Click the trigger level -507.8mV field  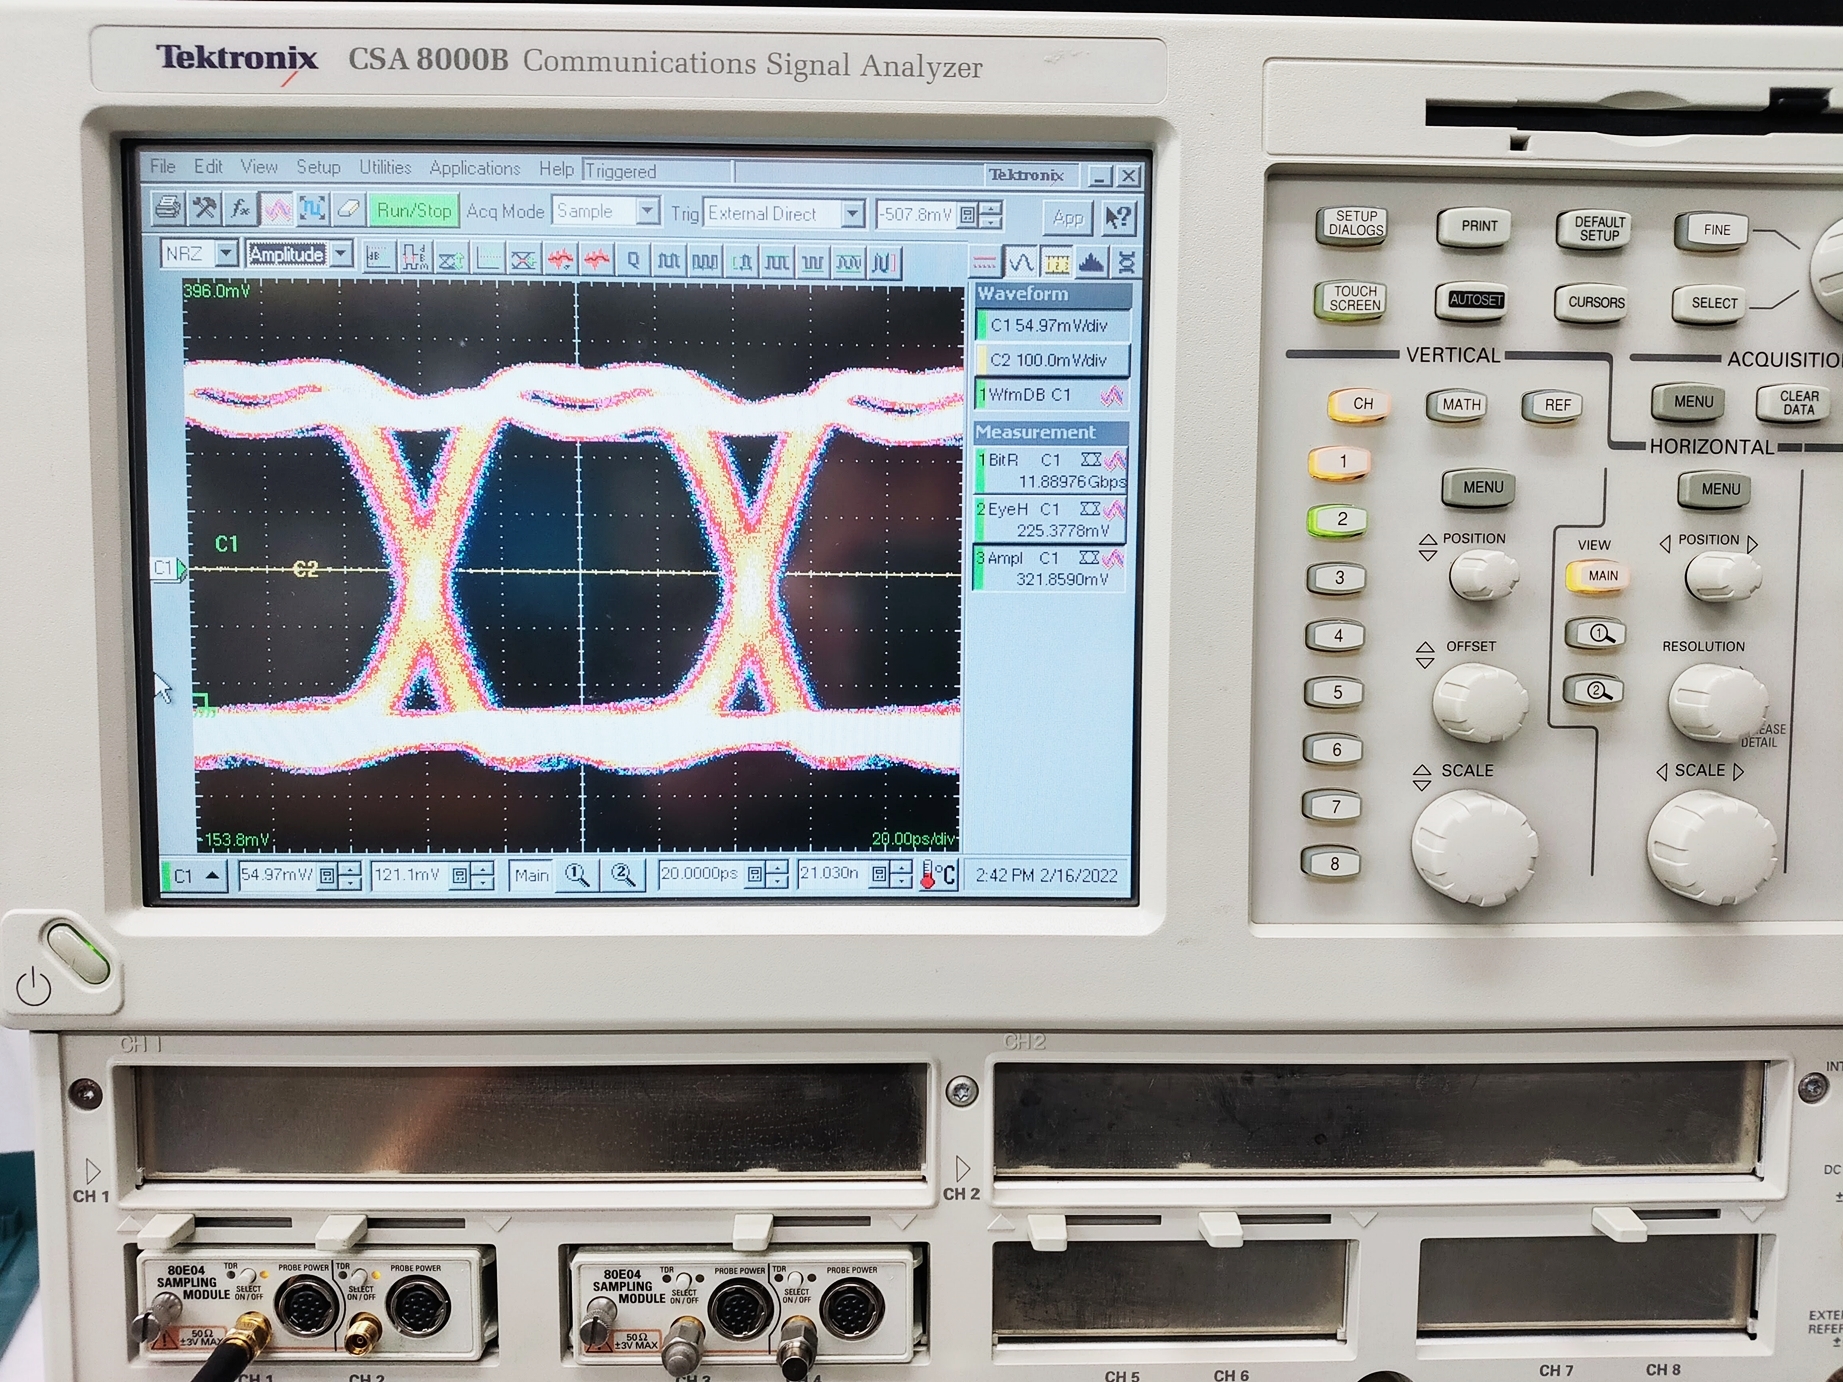point(915,215)
